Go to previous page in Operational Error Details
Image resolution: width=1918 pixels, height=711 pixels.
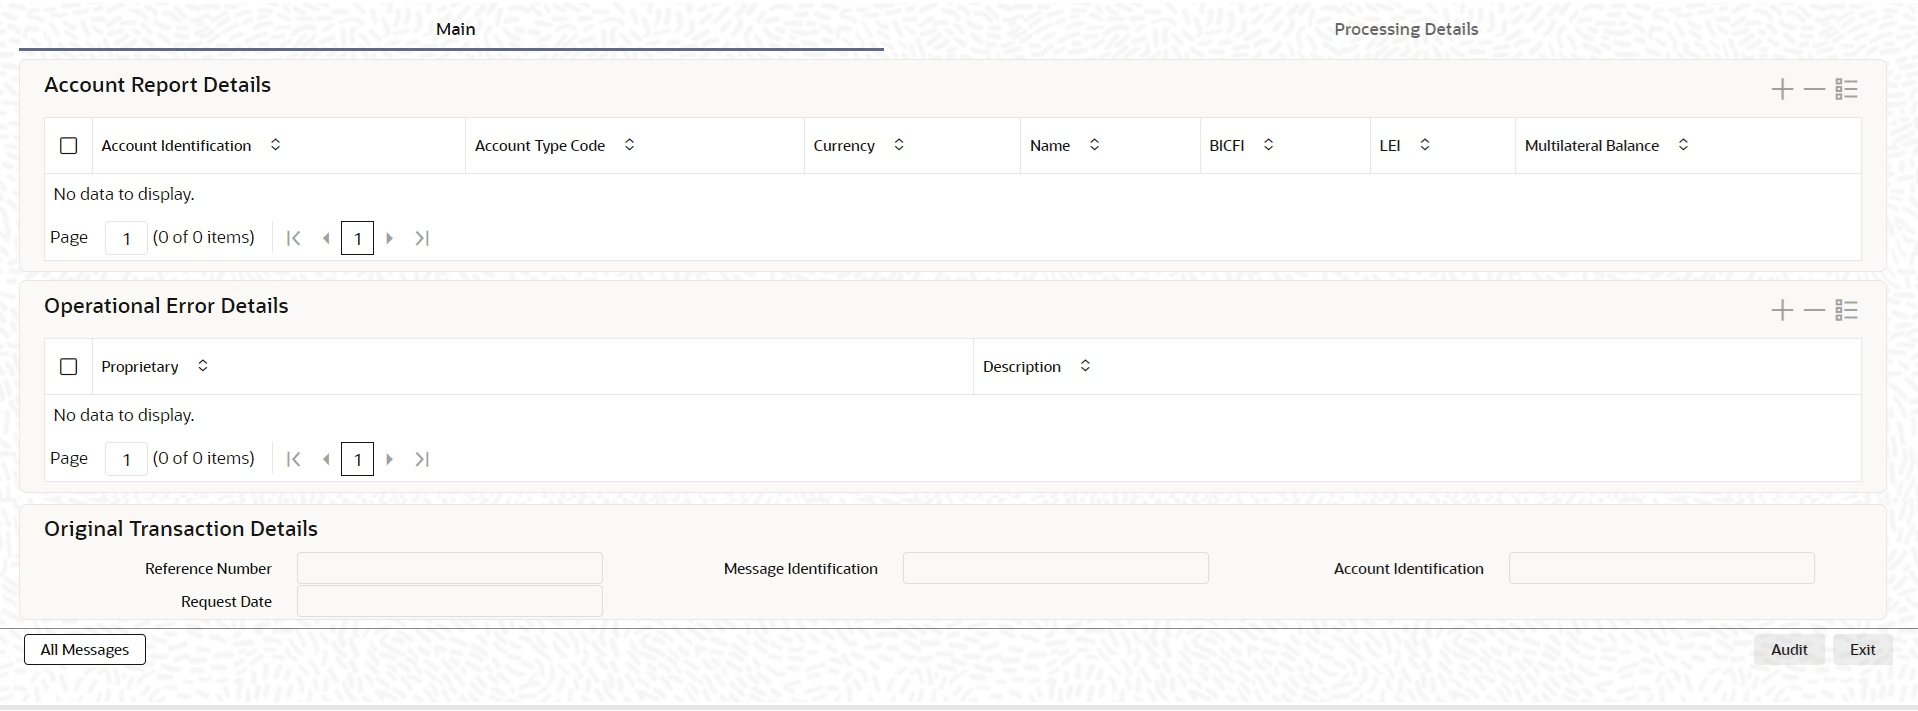click(326, 459)
